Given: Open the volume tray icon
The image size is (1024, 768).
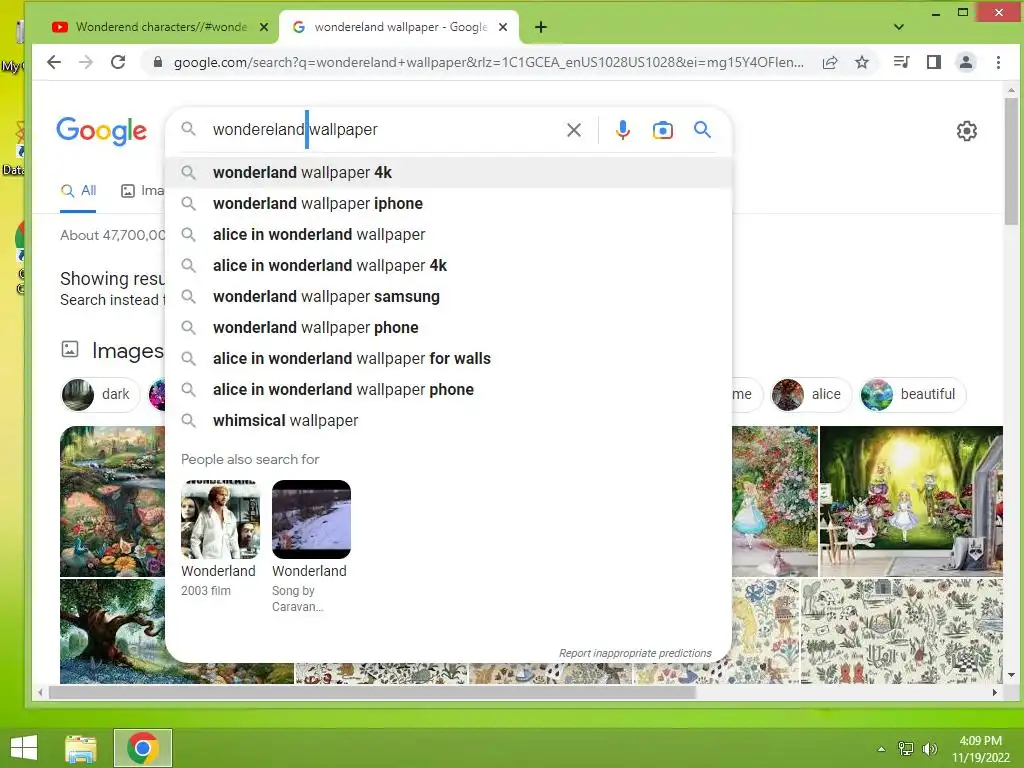Looking at the screenshot, I should click(930, 749).
